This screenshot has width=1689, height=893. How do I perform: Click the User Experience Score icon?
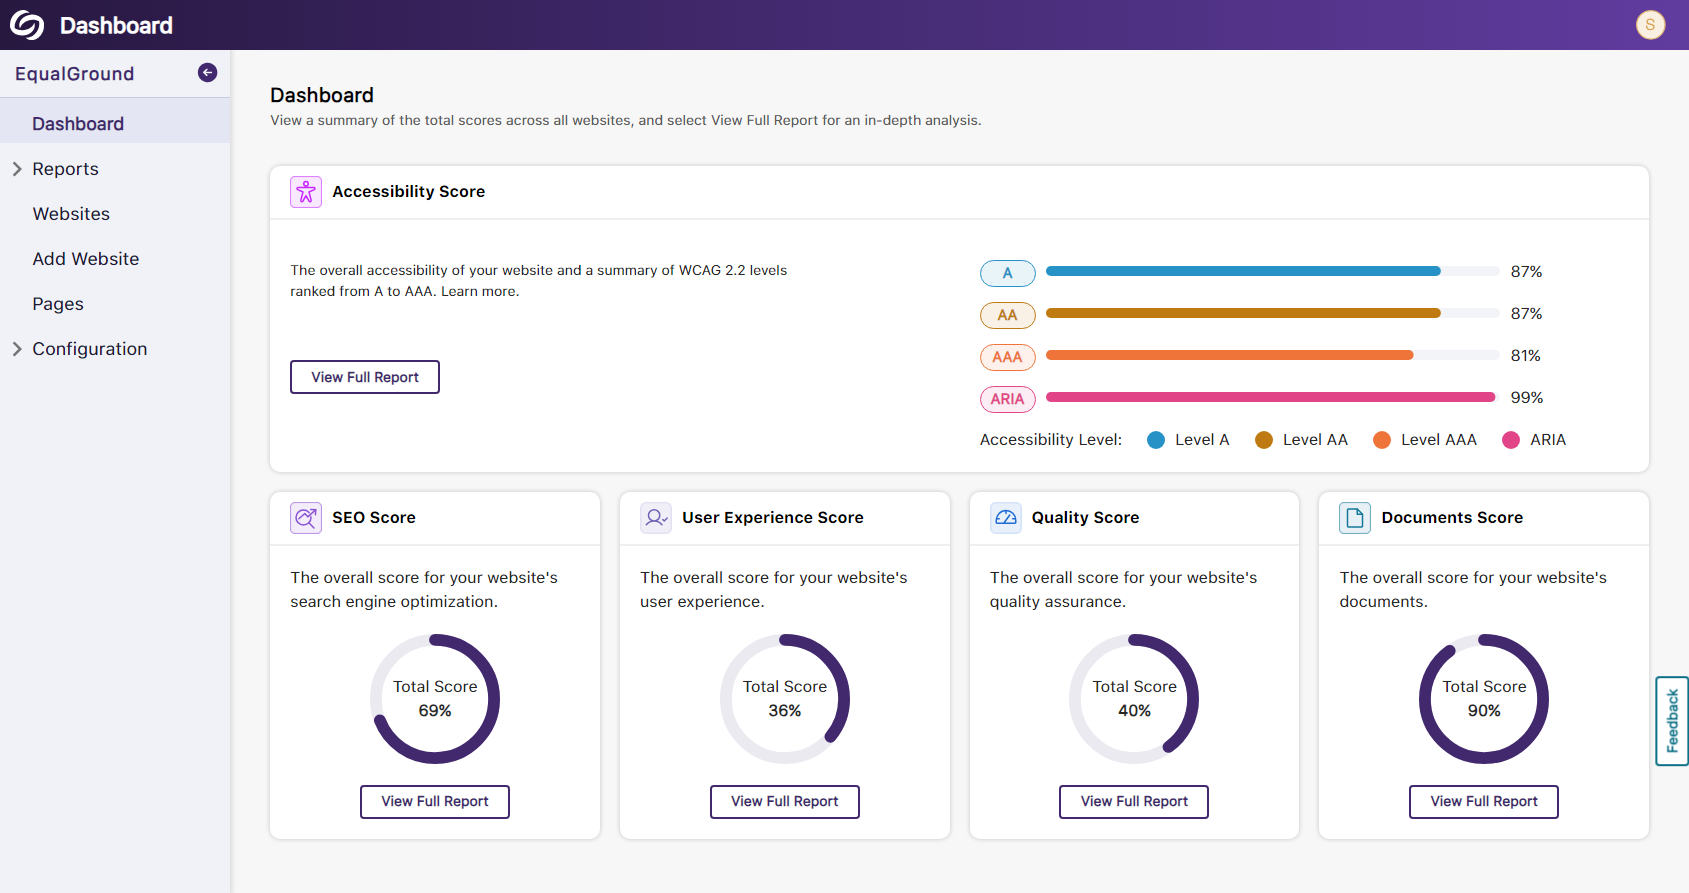coord(656,518)
